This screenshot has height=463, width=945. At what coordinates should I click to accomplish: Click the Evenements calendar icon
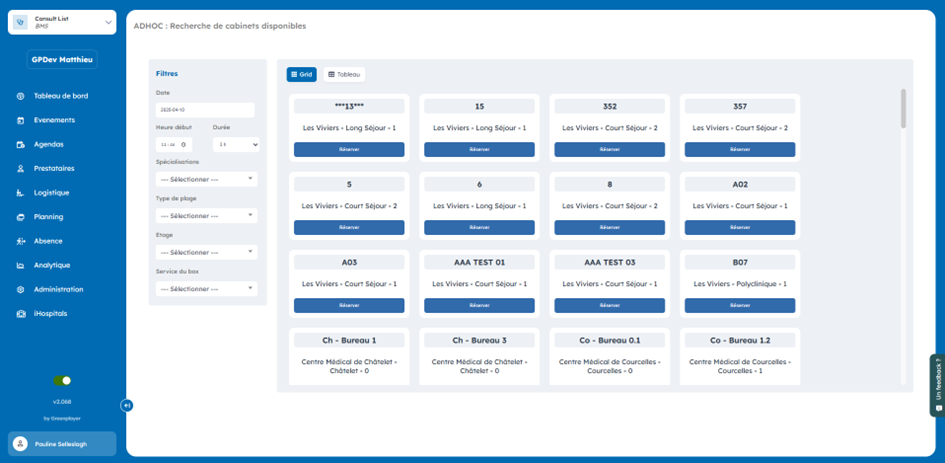click(20, 120)
